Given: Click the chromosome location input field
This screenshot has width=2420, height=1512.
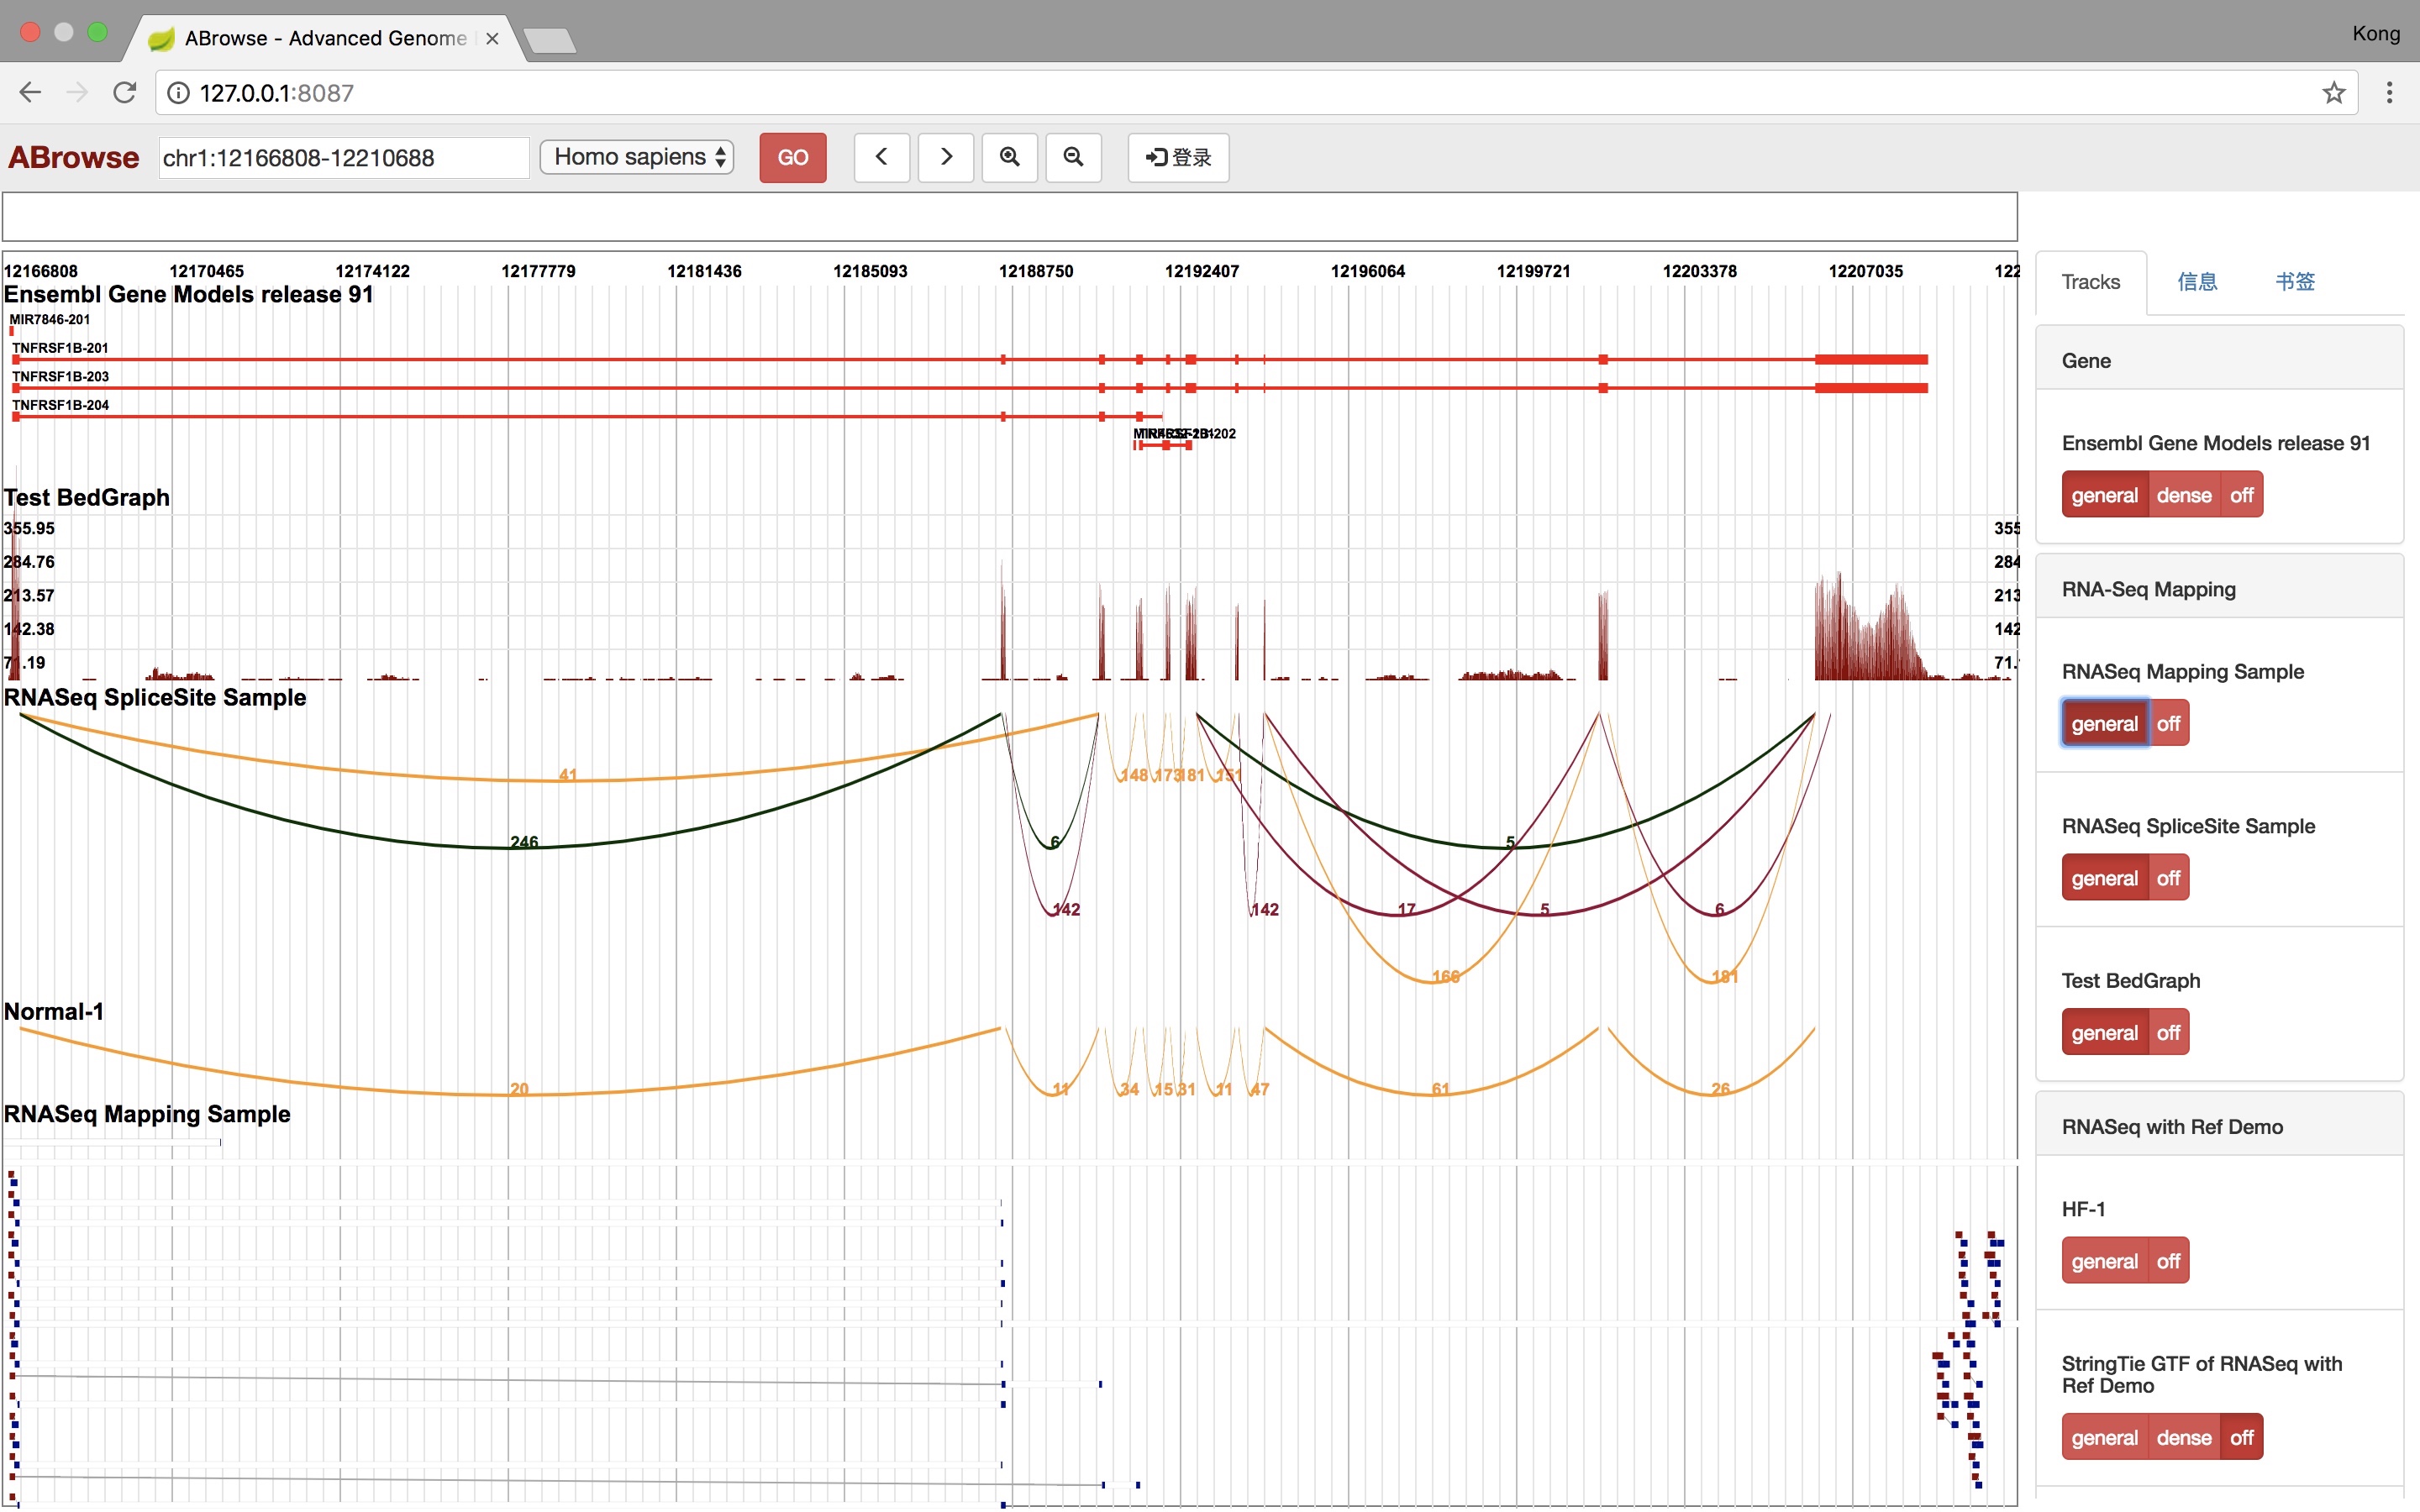Looking at the screenshot, I should [343, 158].
